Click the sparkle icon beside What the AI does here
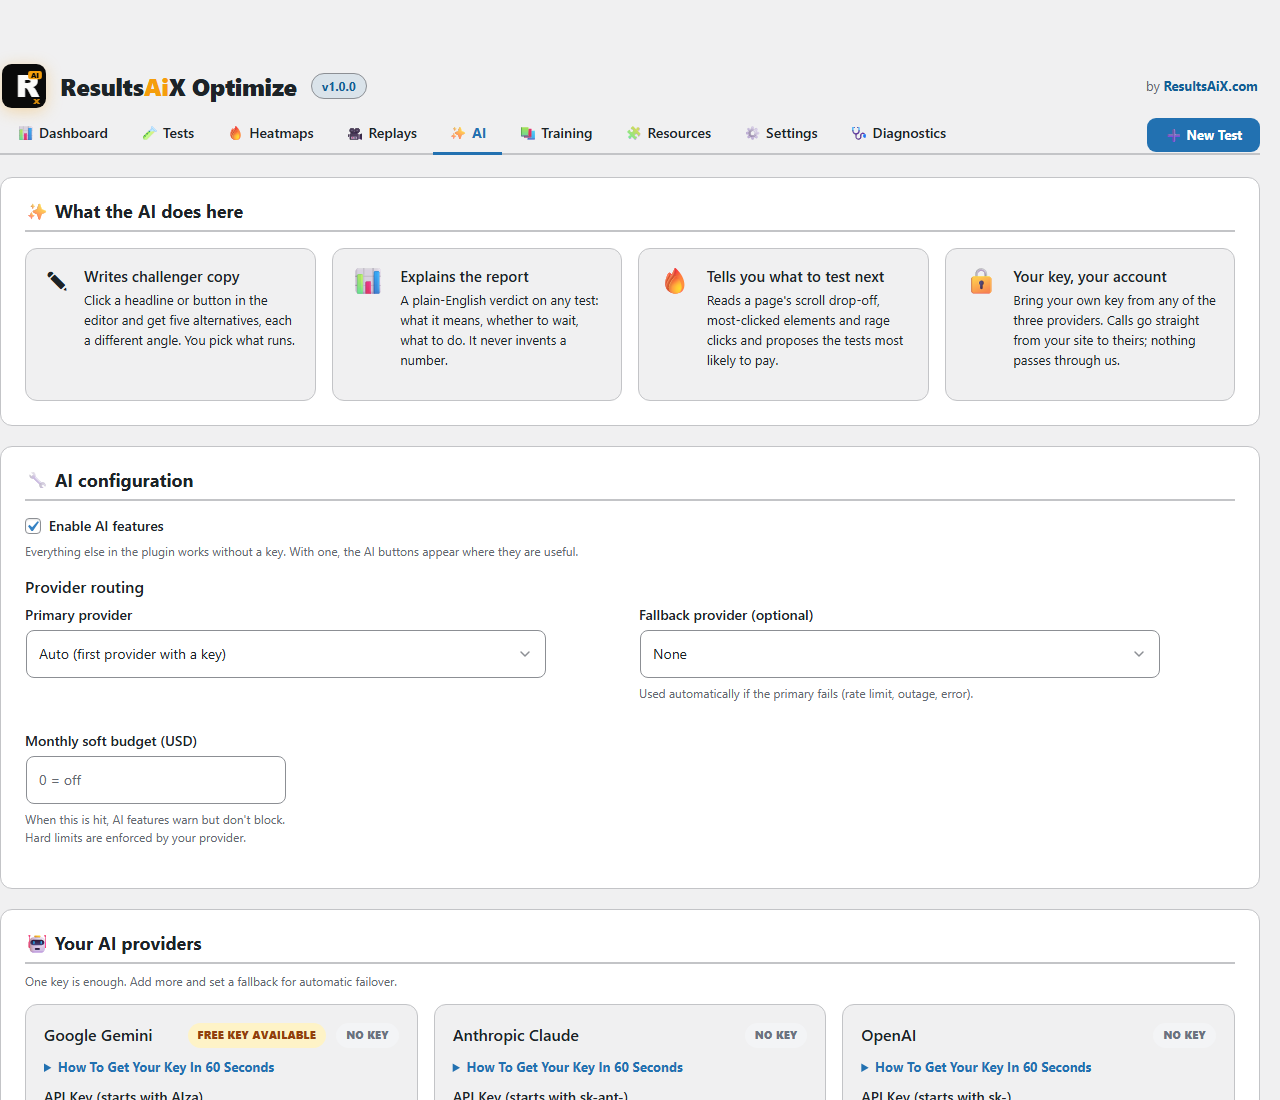The width and height of the screenshot is (1280, 1100). [x=37, y=212]
